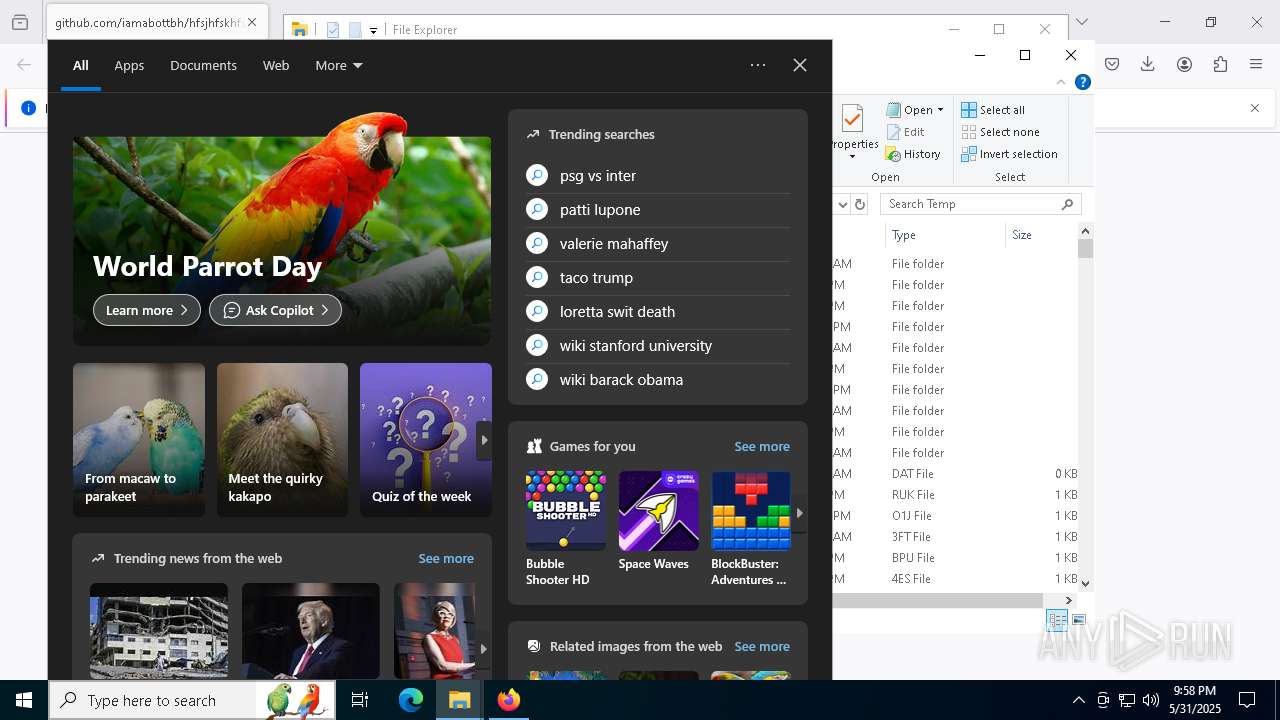Click History in File Explorer ribbon
Image resolution: width=1280 pixels, height=720 pixels.
click(913, 154)
